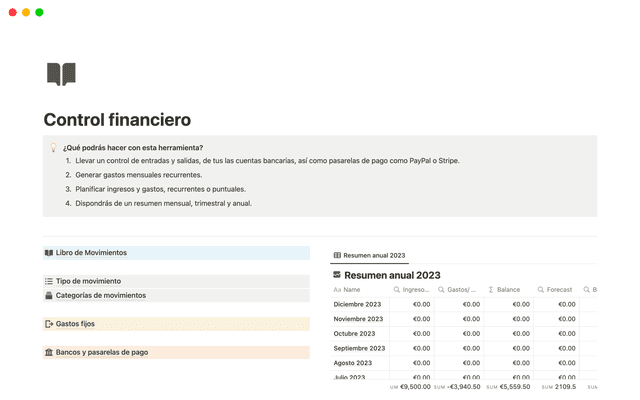The width and height of the screenshot is (640, 400).
Task: Click the Control financiero page title
Action: coord(117,120)
